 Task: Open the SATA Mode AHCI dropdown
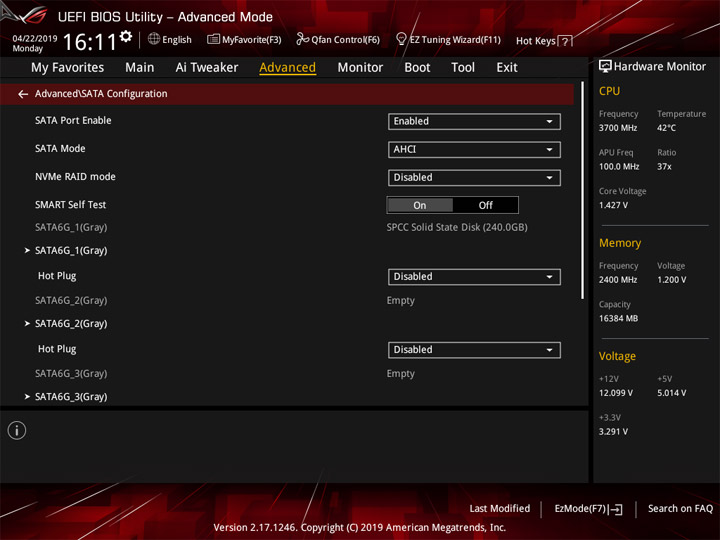[x=474, y=149]
